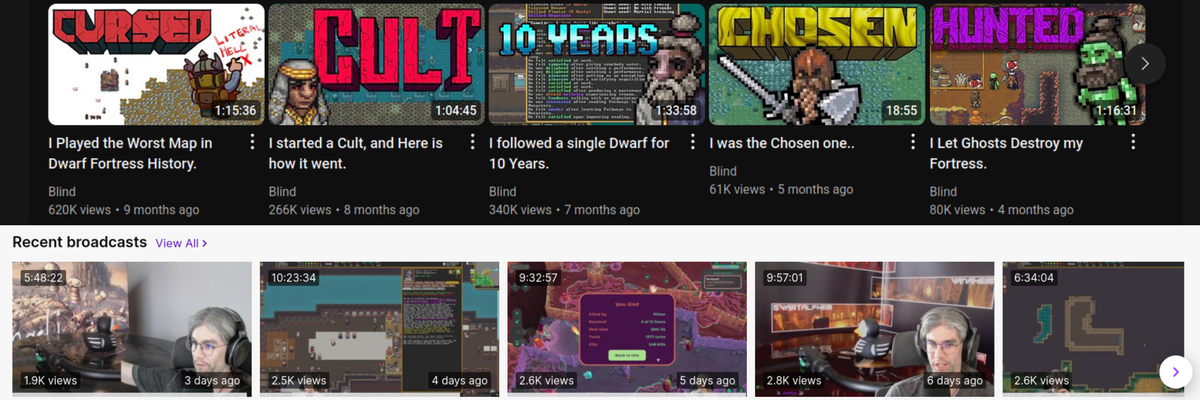Open three-dot menu for Ghosts Destroy Fortress video

[1133, 142]
